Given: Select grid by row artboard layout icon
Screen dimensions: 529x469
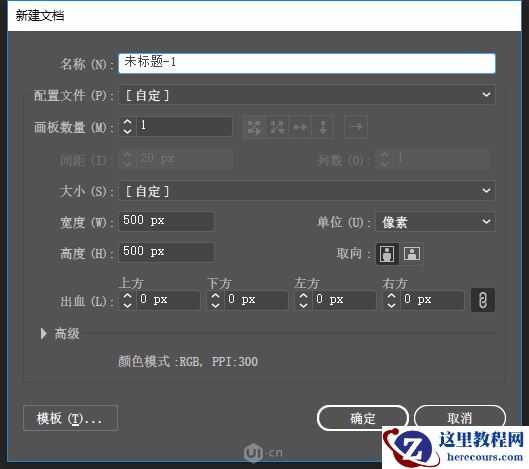Looking at the screenshot, I should pos(254,127).
